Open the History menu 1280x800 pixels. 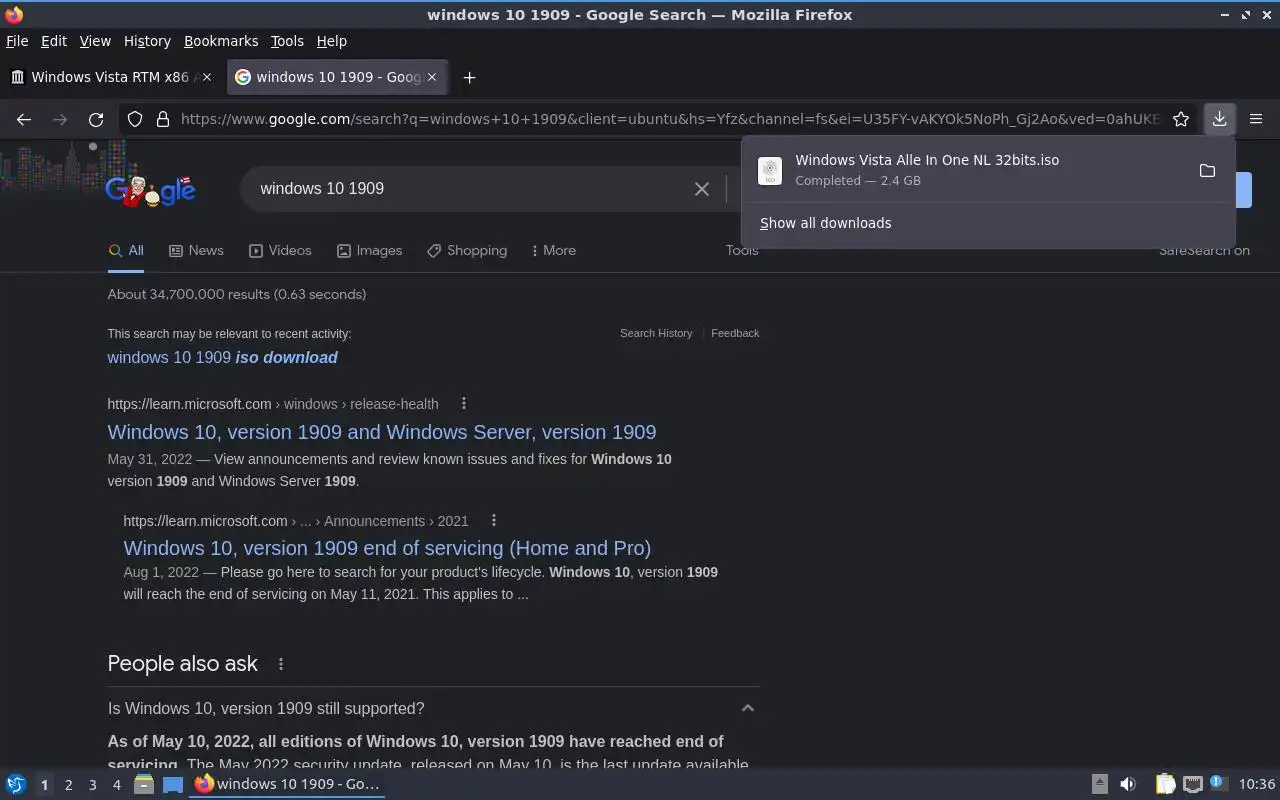147,41
